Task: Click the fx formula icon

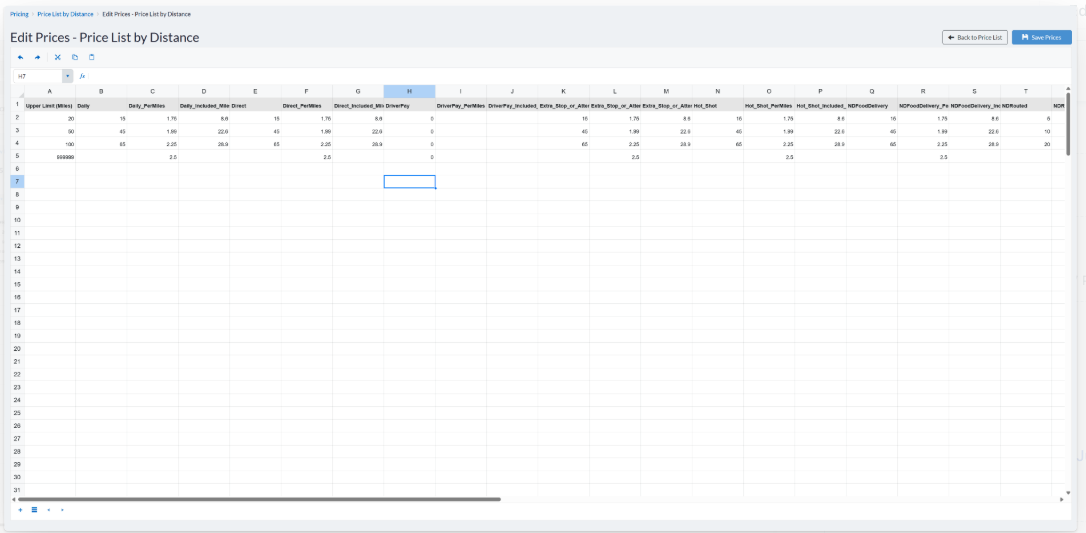Action: (x=82, y=76)
